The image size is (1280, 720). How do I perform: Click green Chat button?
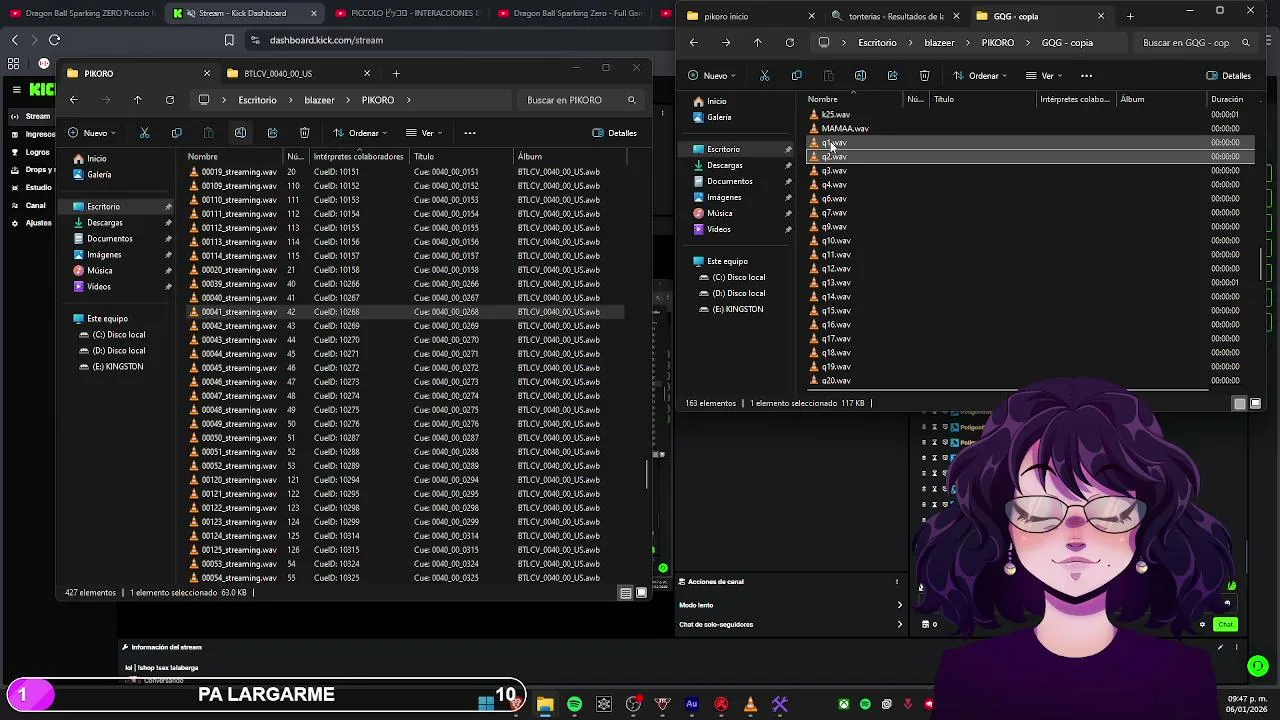click(1225, 625)
